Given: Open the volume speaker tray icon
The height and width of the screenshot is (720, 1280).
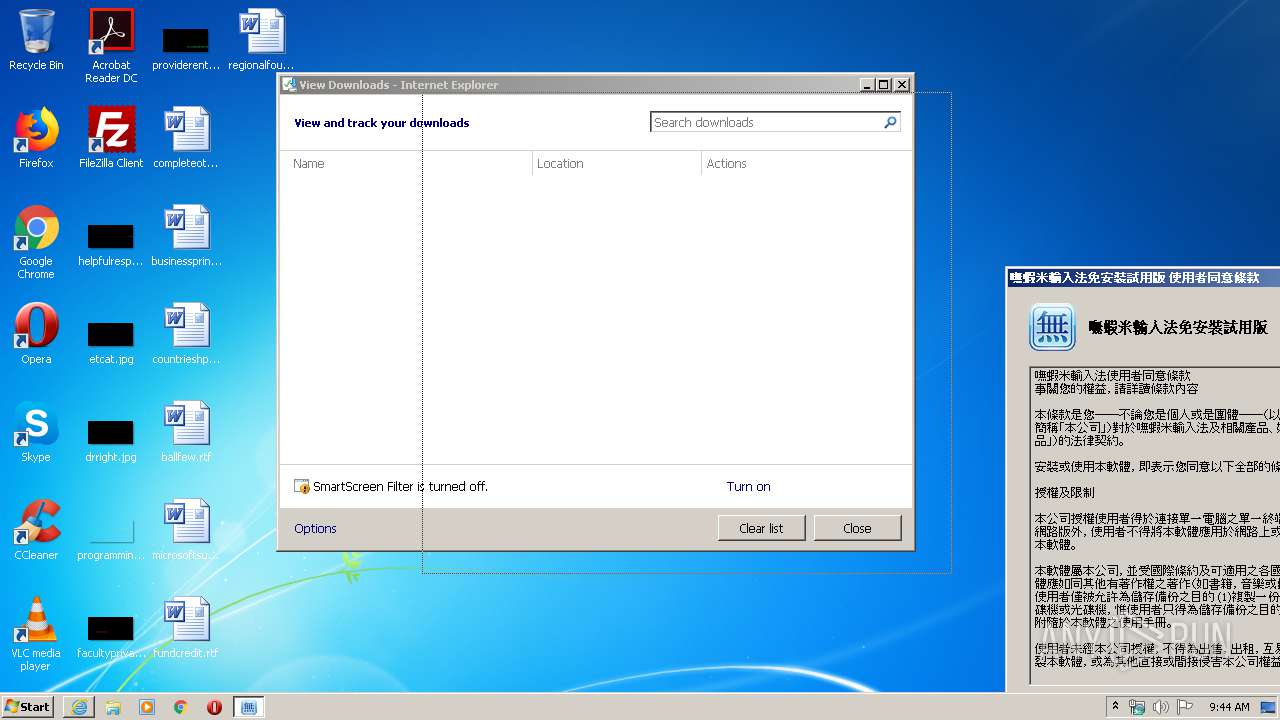Looking at the screenshot, I should pos(1161,707).
